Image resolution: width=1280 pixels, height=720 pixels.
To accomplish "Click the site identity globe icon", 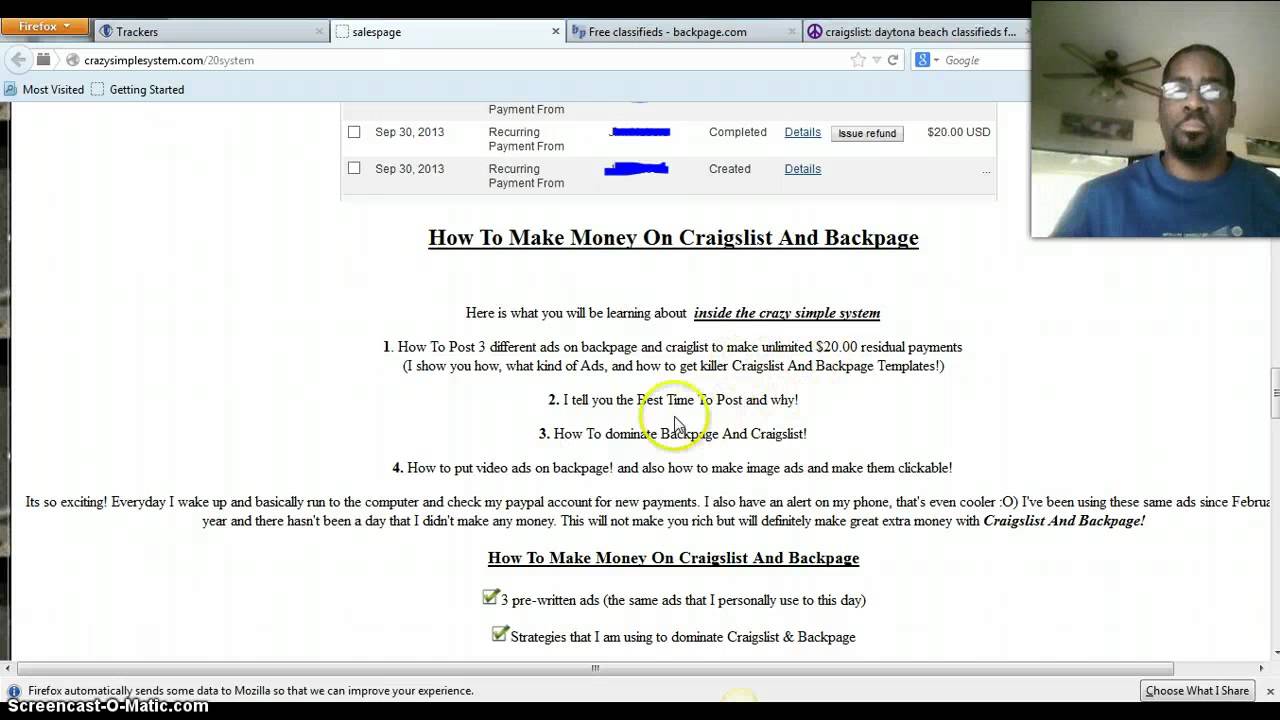I will 73,60.
